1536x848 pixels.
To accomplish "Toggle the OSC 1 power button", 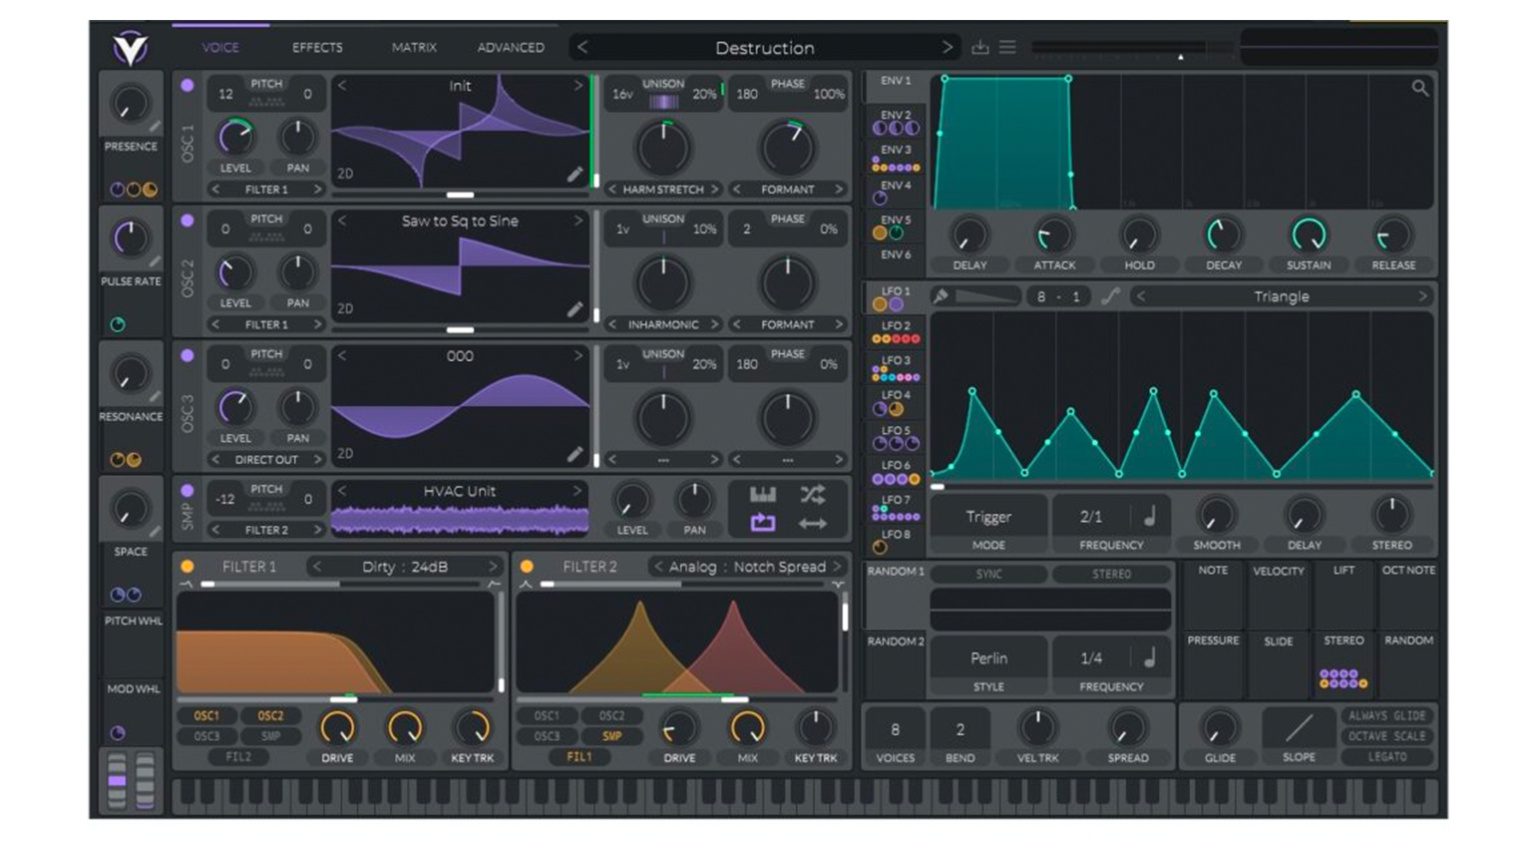I will coord(186,83).
